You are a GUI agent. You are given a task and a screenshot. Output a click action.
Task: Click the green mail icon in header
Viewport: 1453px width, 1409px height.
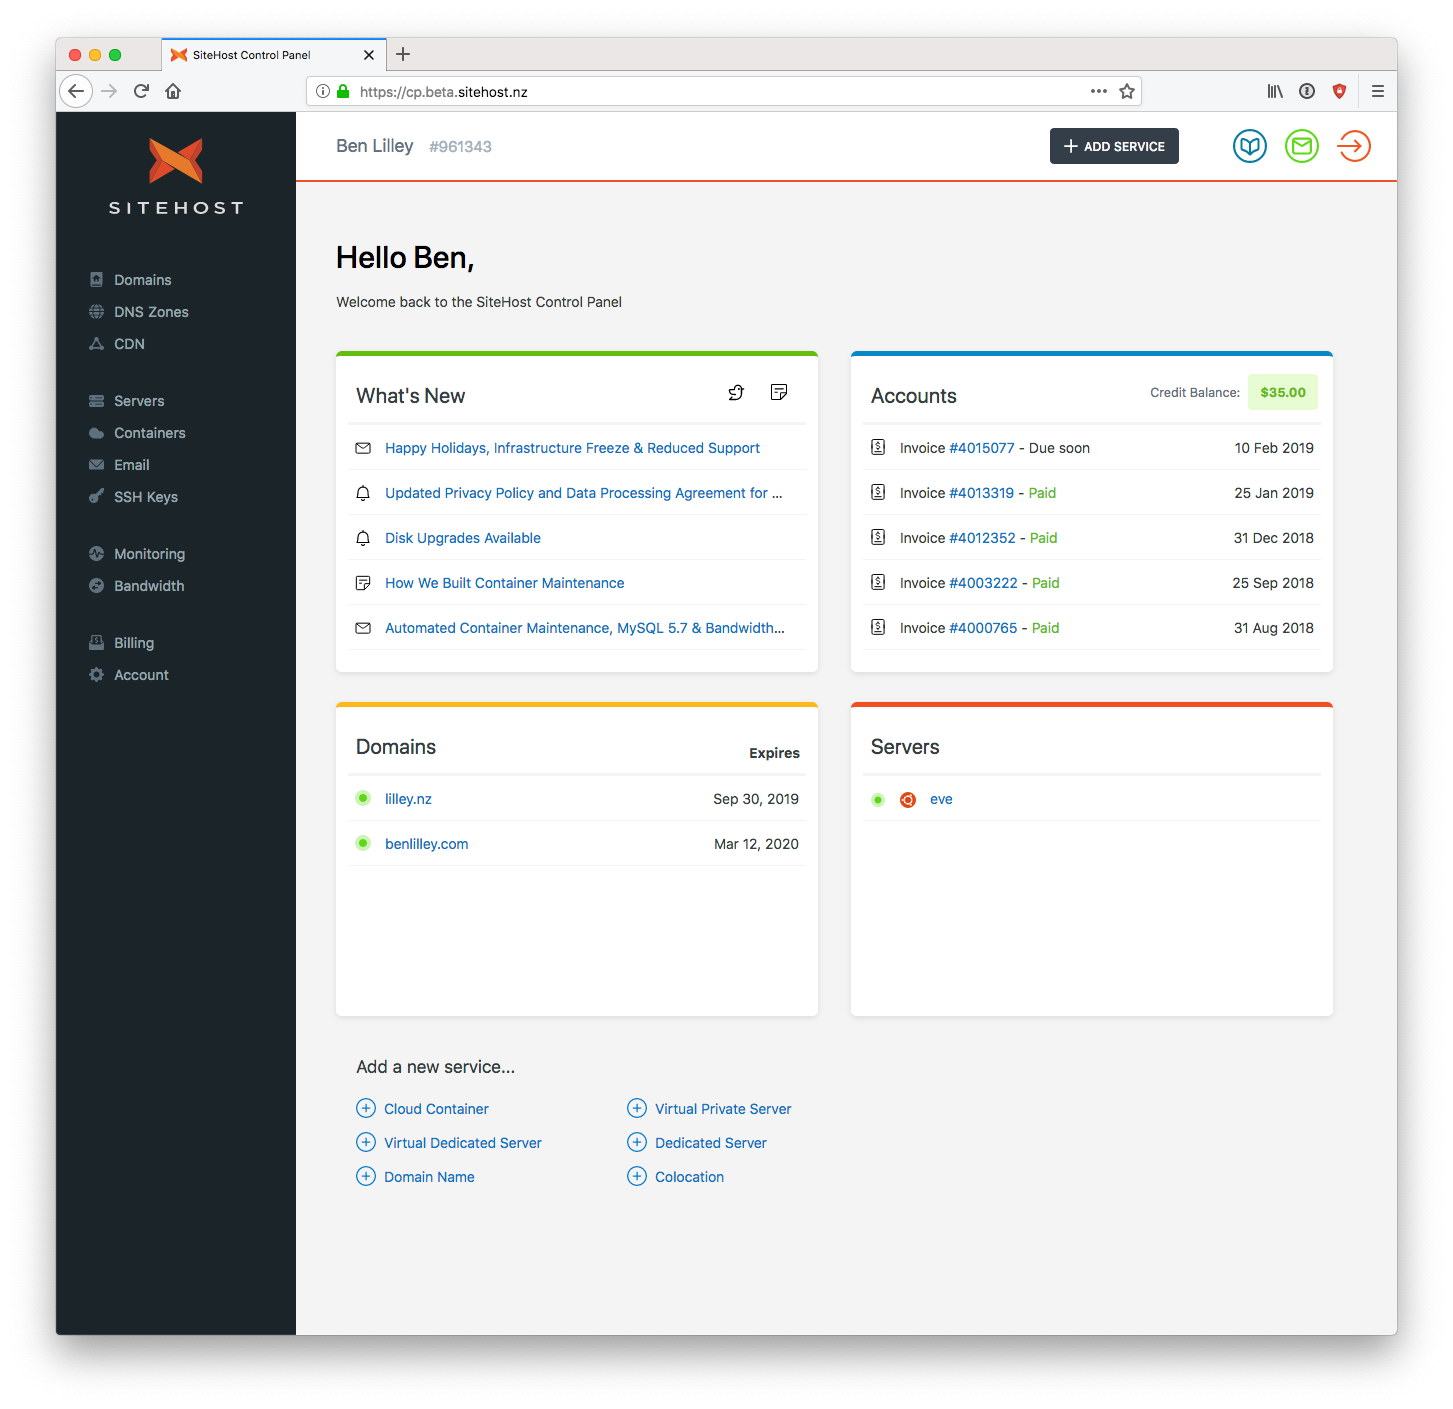(1301, 146)
